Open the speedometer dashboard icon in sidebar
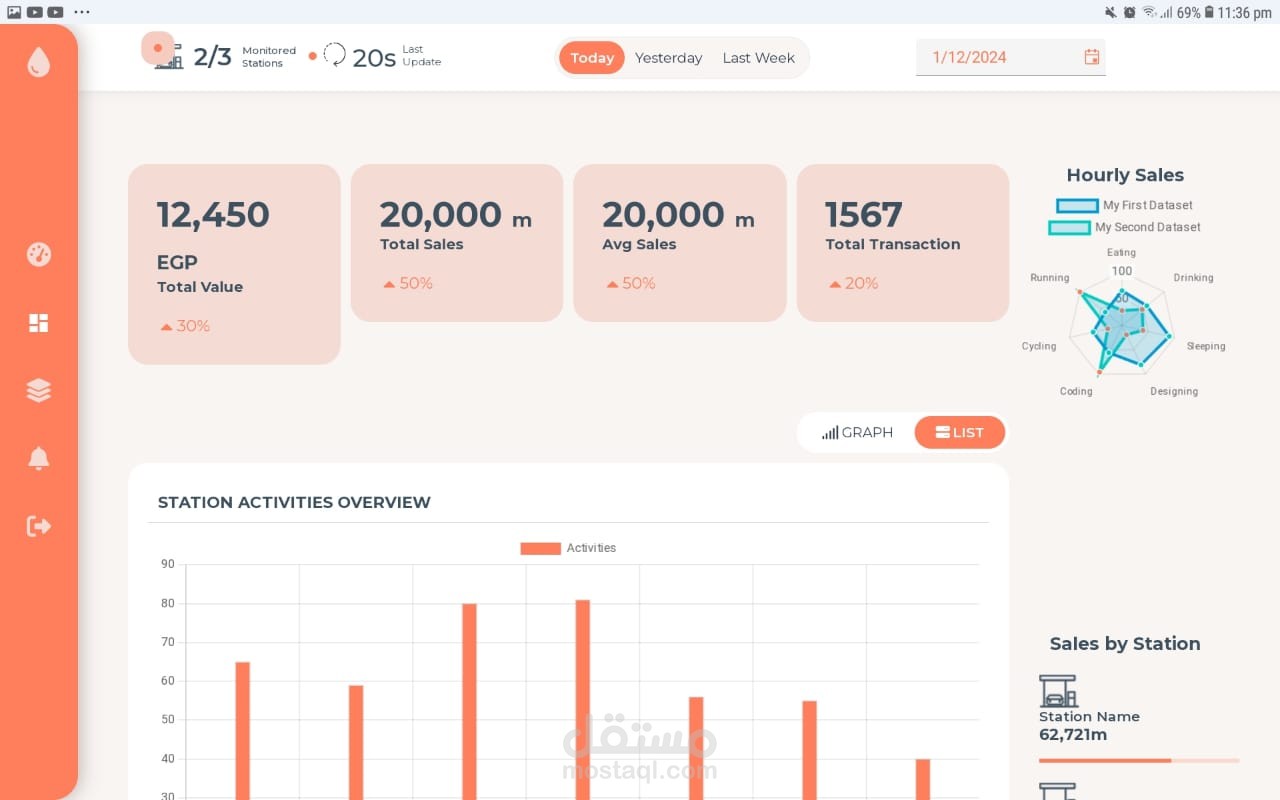The height and width of the screenshot is (800, 1280). (38, 255)
